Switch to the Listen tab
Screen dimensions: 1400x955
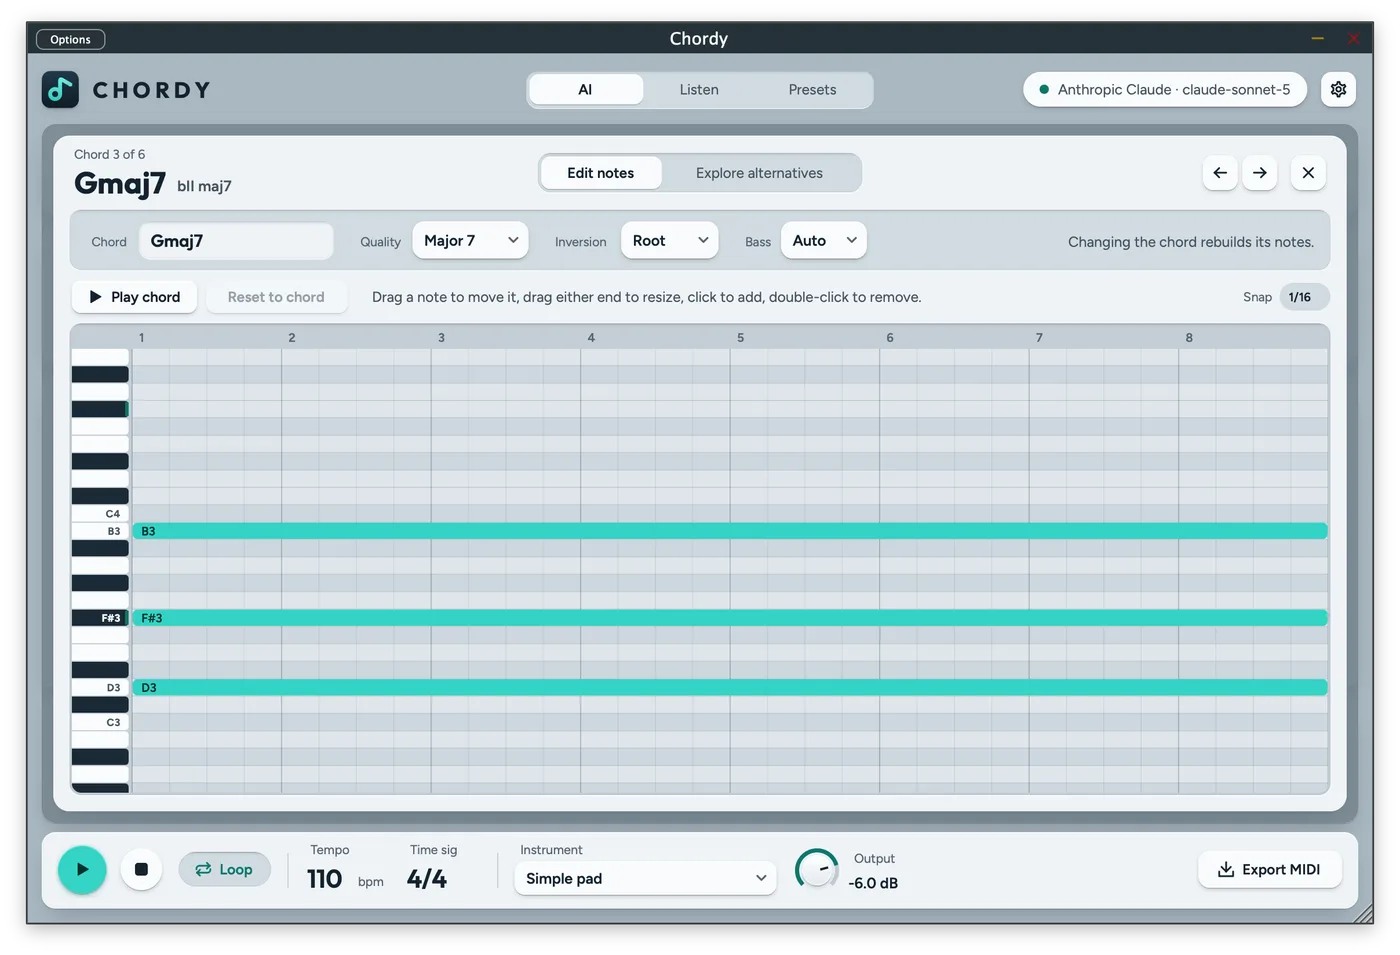[x=699, y=89]
